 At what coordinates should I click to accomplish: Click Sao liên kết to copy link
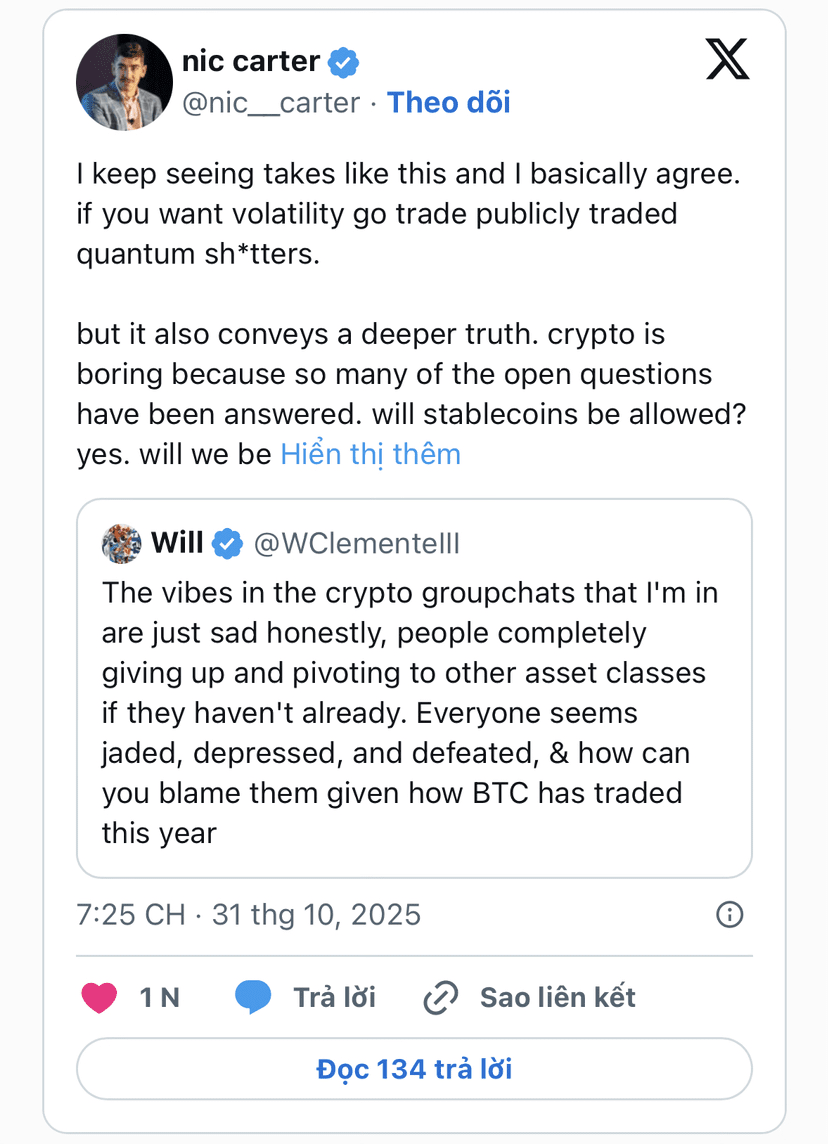point(557,997)
